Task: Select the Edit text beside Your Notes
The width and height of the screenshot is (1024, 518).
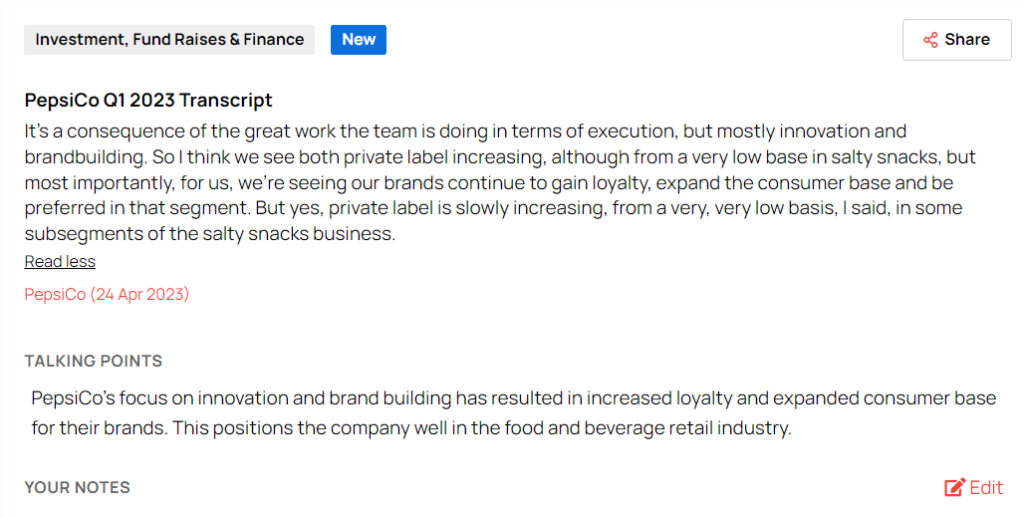Action: point(986,488)
